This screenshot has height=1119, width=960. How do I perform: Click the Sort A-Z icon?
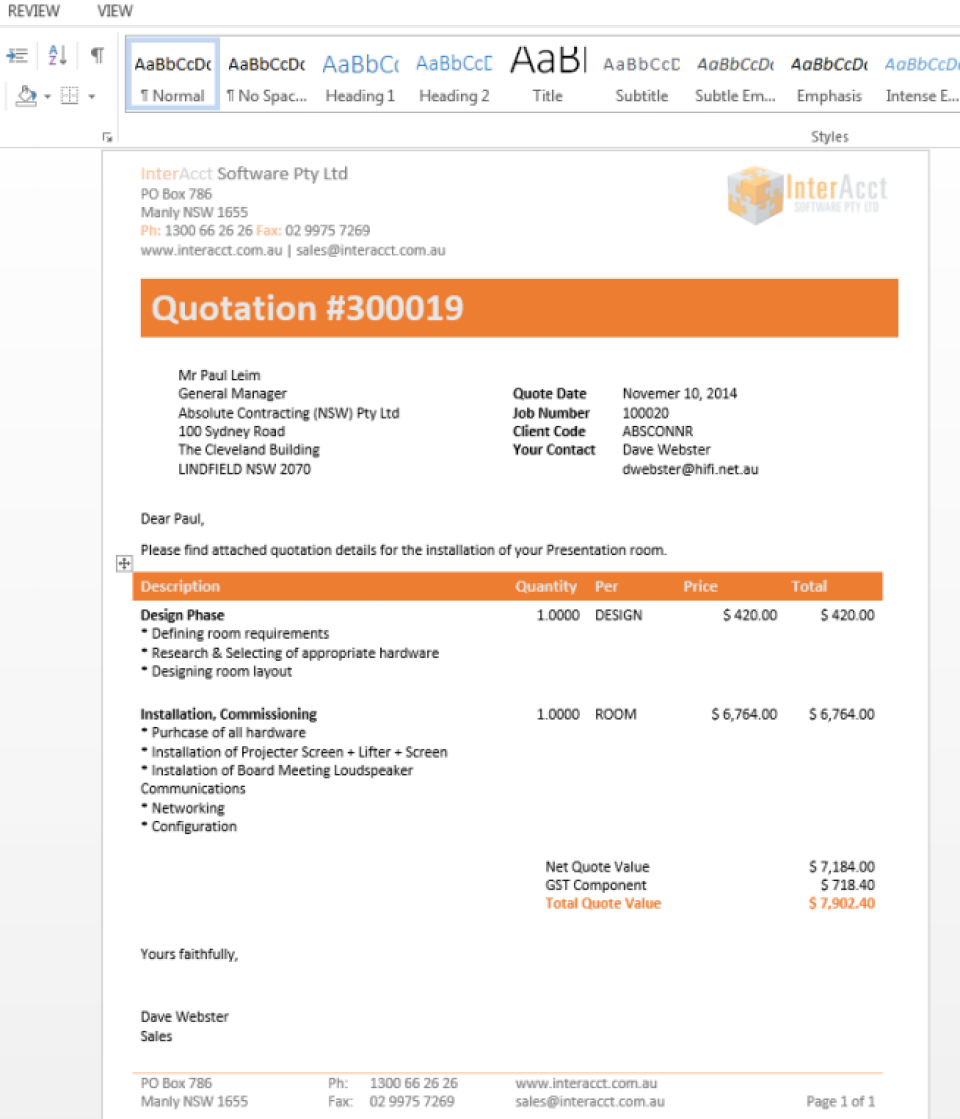(57, 55)
